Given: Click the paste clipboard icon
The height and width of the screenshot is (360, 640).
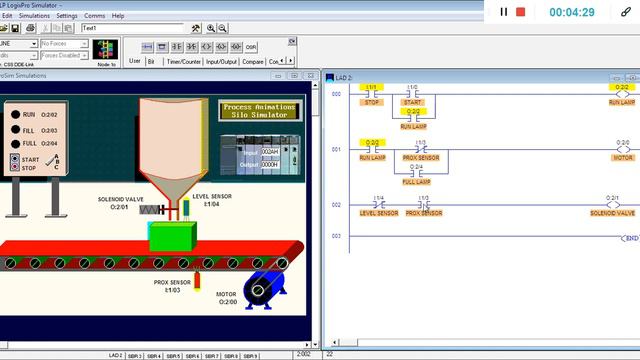Looking at the screenshot, I should 69,28.
